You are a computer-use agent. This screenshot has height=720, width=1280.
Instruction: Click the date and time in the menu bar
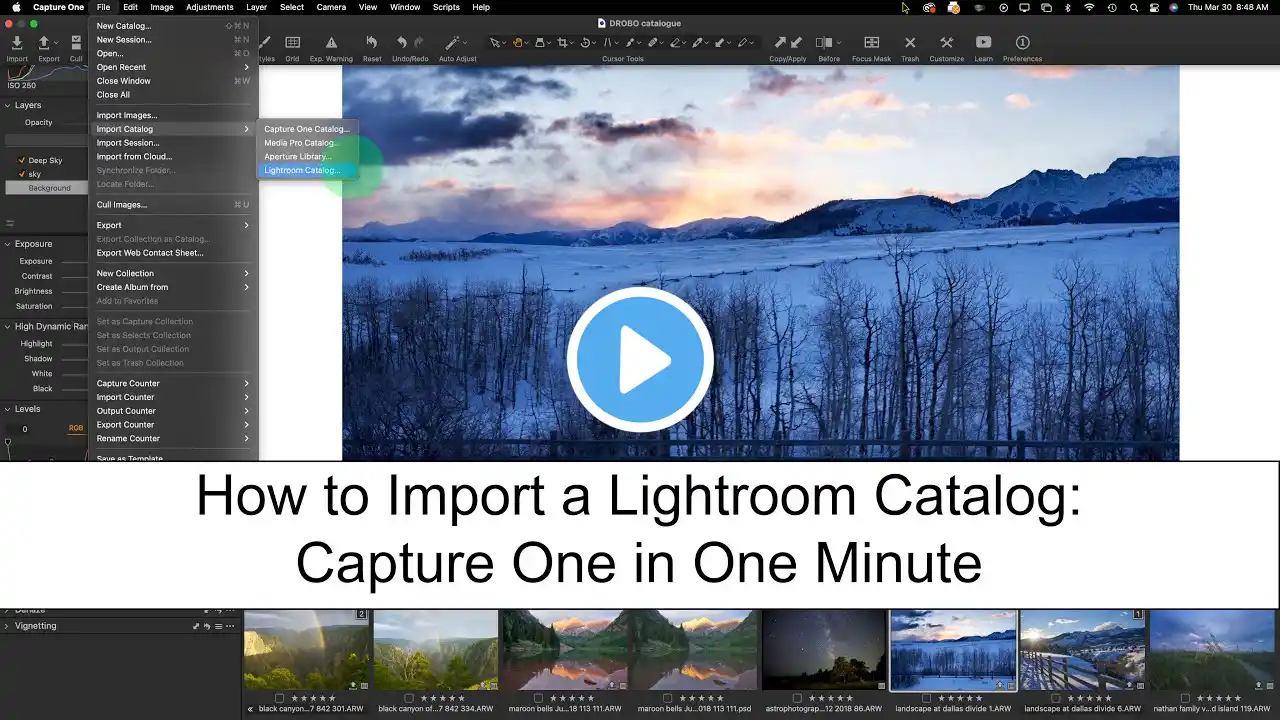point(1229,7)
